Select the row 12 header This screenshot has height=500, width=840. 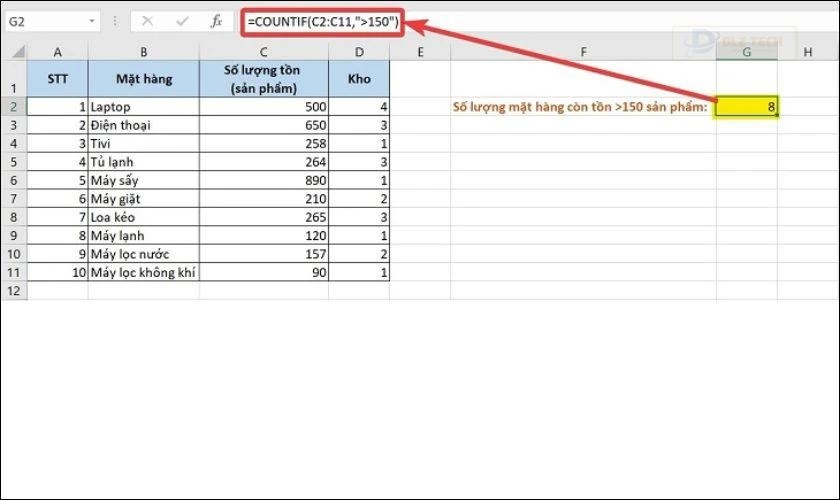13,291
